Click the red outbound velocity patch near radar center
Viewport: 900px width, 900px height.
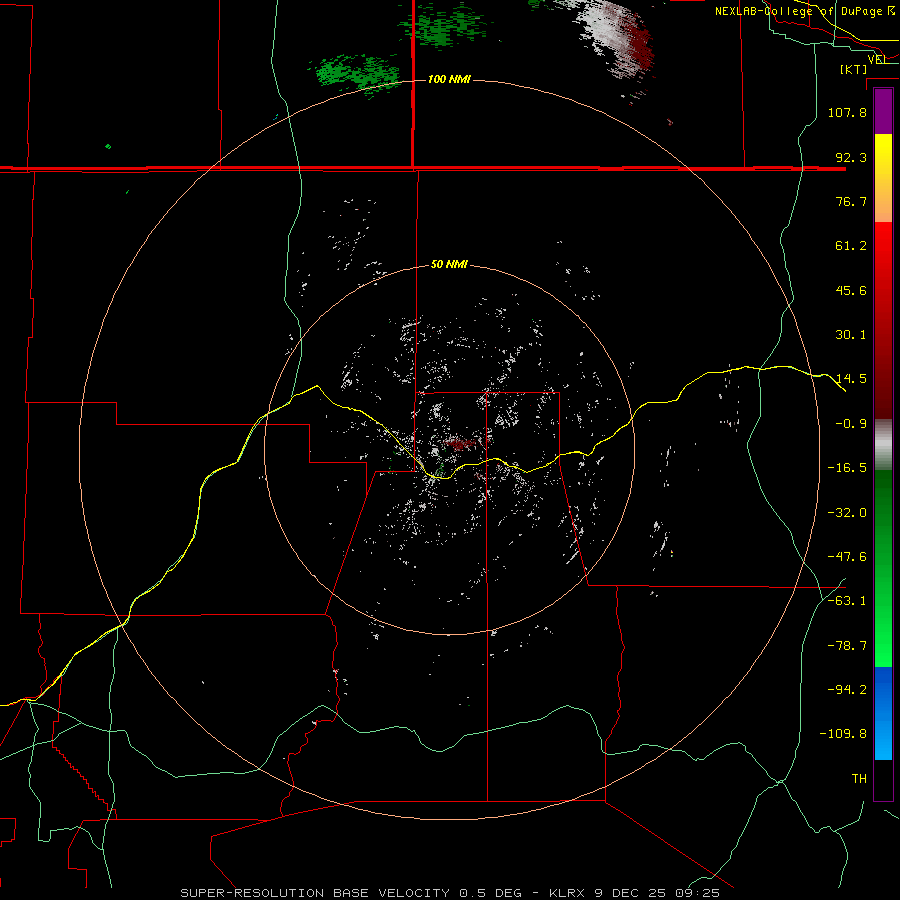tap(461, 444)
